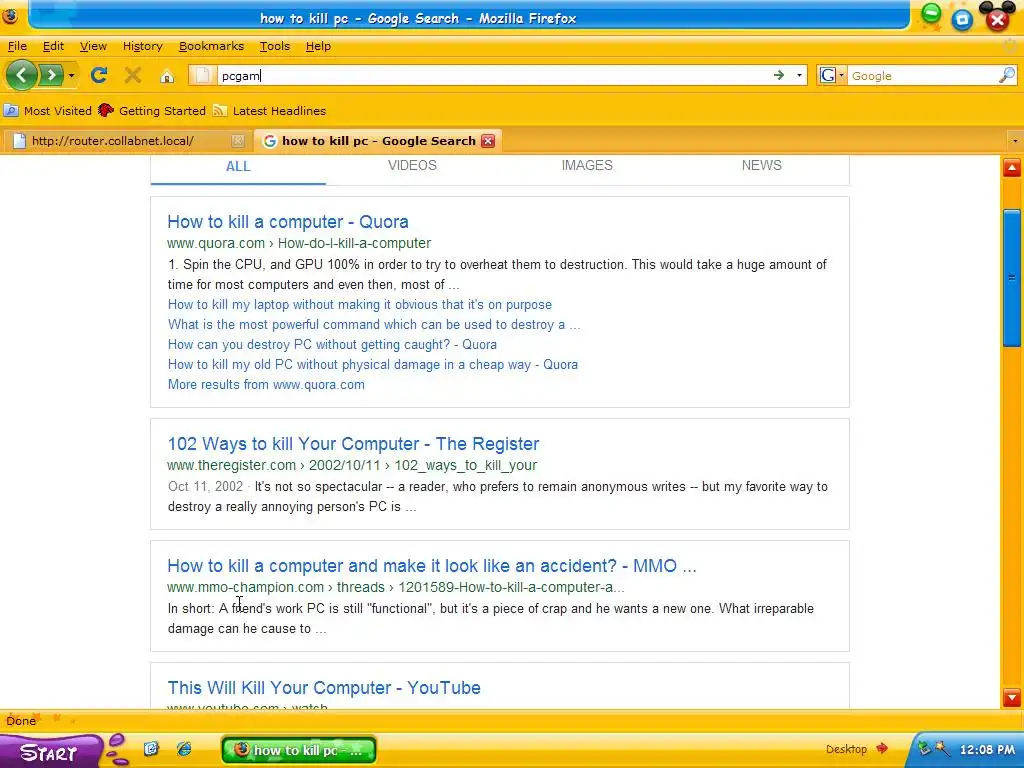The width and height of the screenshot is (1024, 768).
Task: Open More results from www.quora.com
Action: coord(266,385)
